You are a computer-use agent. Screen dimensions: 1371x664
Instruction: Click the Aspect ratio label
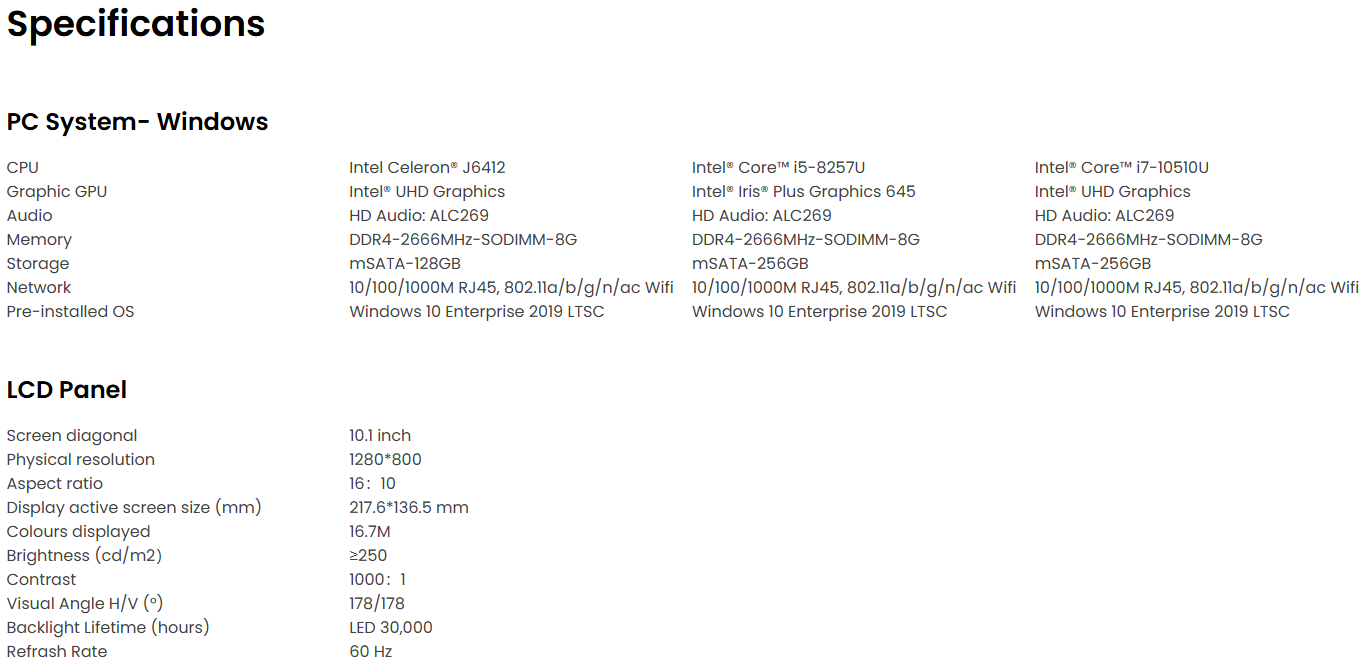click(54, 484)
